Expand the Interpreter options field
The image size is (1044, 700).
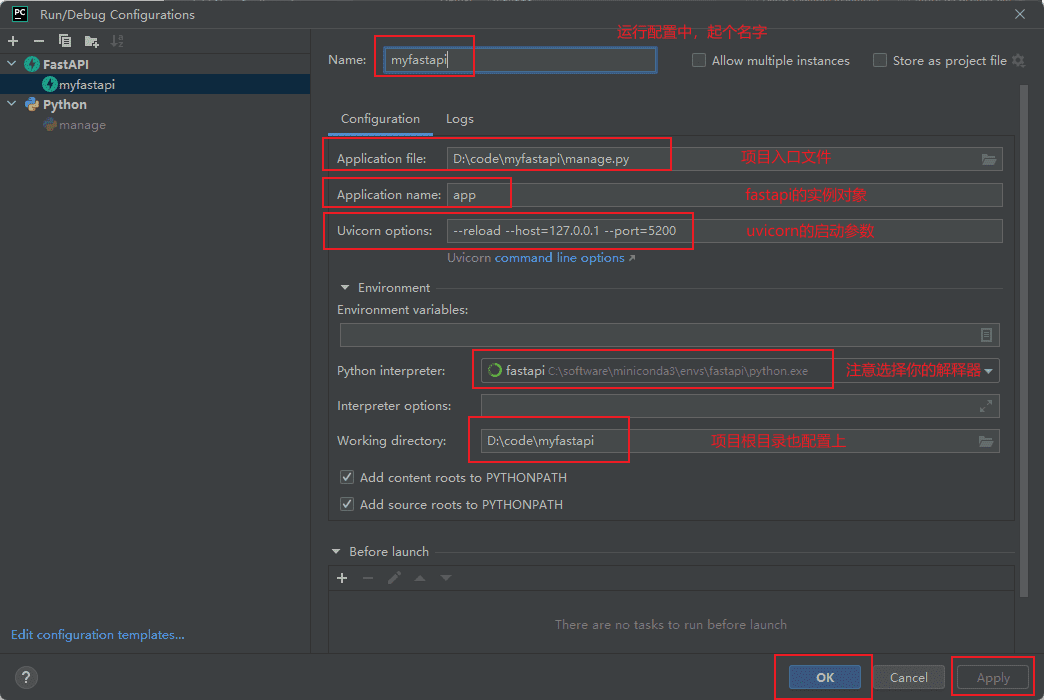click(986, 406)
